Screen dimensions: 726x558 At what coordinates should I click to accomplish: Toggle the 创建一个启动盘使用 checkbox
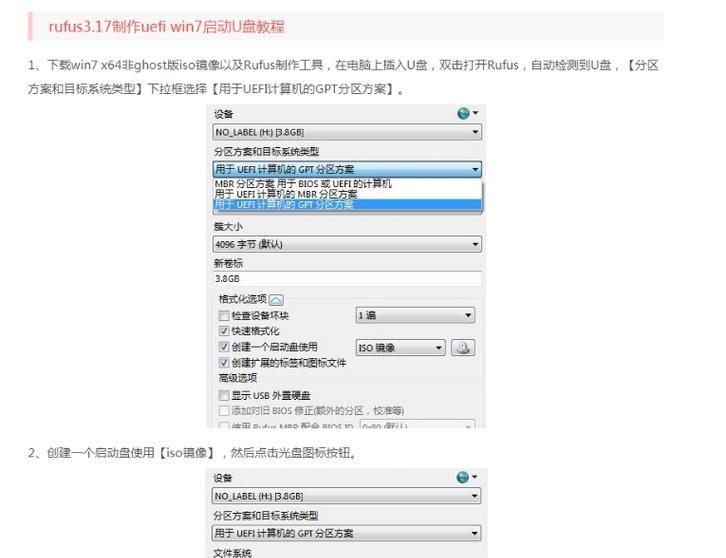point(224,347)
